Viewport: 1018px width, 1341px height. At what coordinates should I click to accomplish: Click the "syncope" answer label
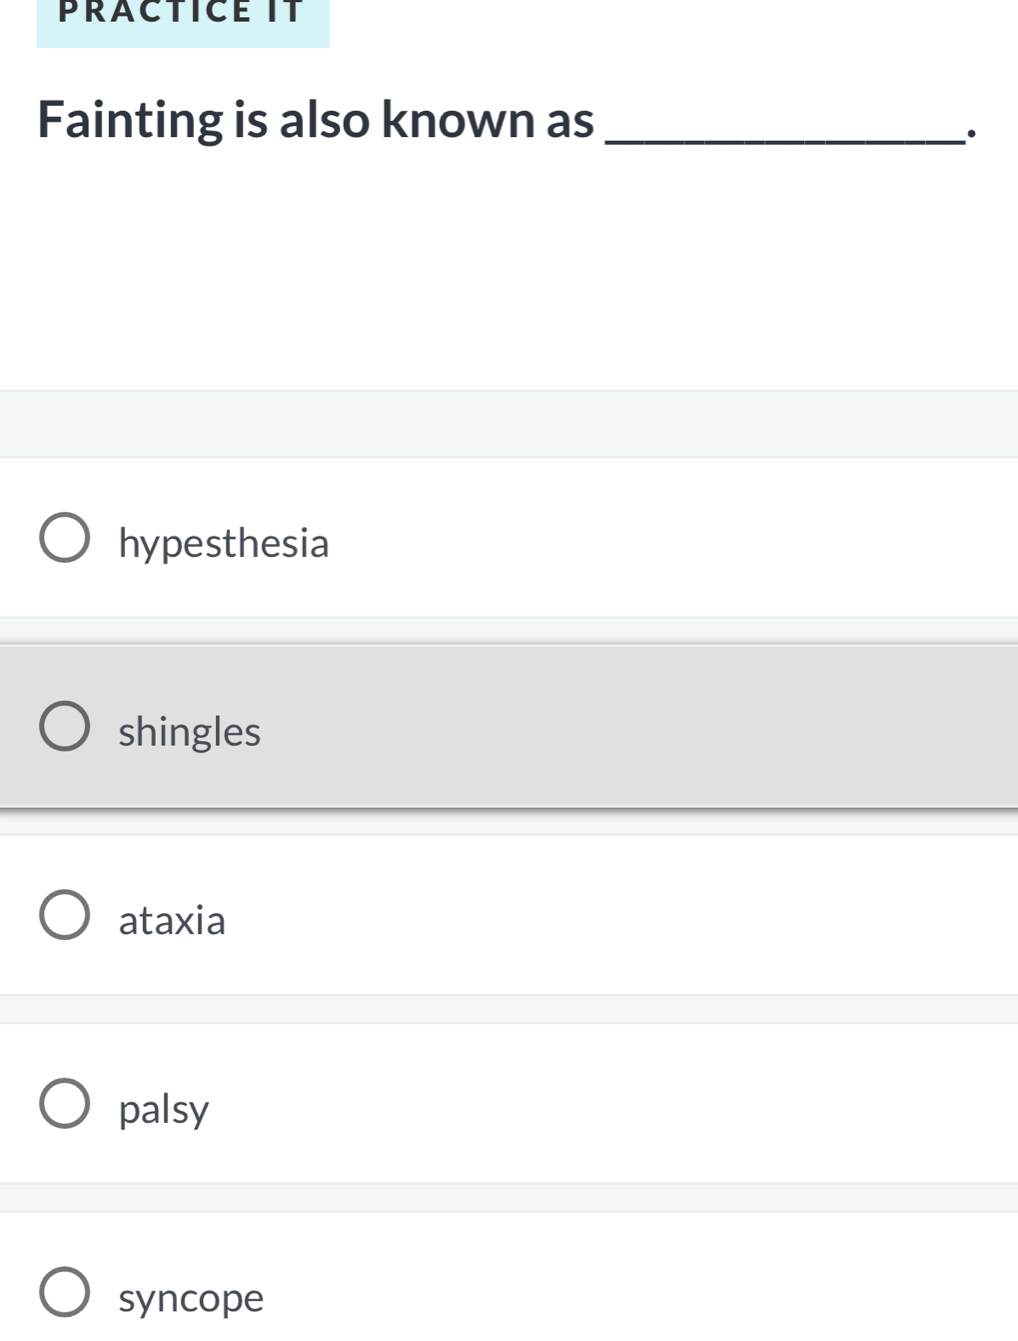coord(191,1298)
